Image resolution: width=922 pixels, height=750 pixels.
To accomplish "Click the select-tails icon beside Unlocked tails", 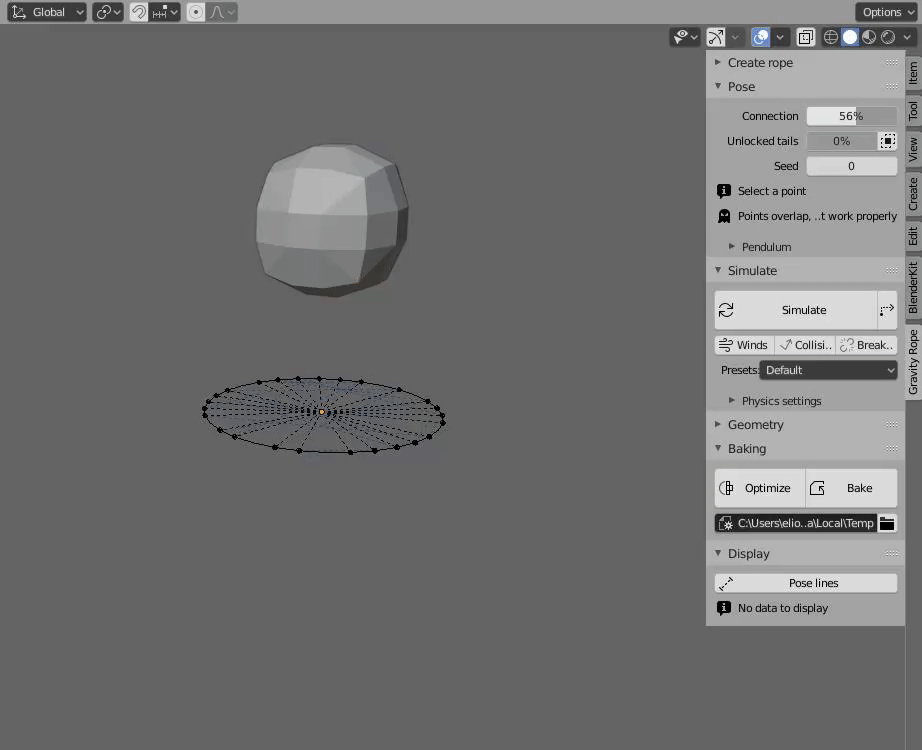I will coord(887,141).
